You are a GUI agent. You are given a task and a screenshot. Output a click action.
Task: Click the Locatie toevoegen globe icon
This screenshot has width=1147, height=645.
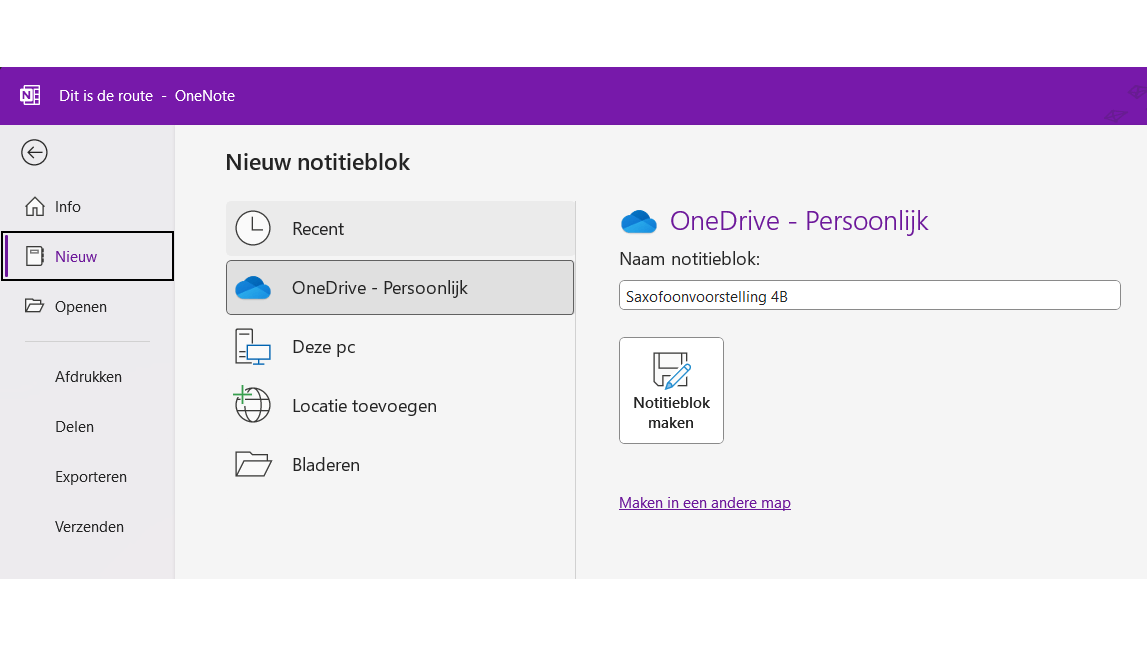[253, 406]
